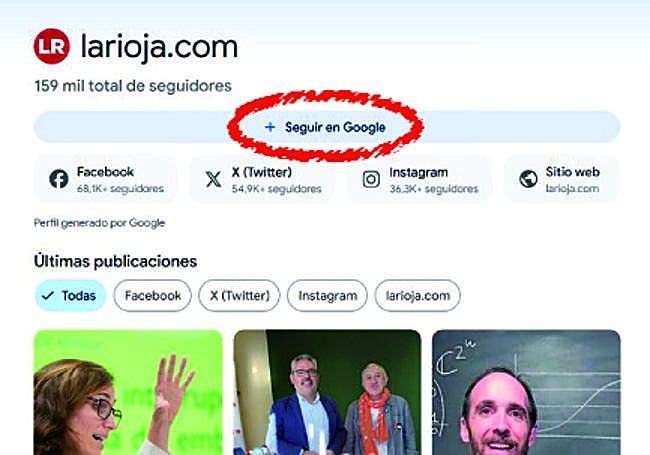The height and width of the screenshot is (455, 650).
Task: Open Instagram card with 36,3K+ seguidores
Action: (x=419, y=179)
